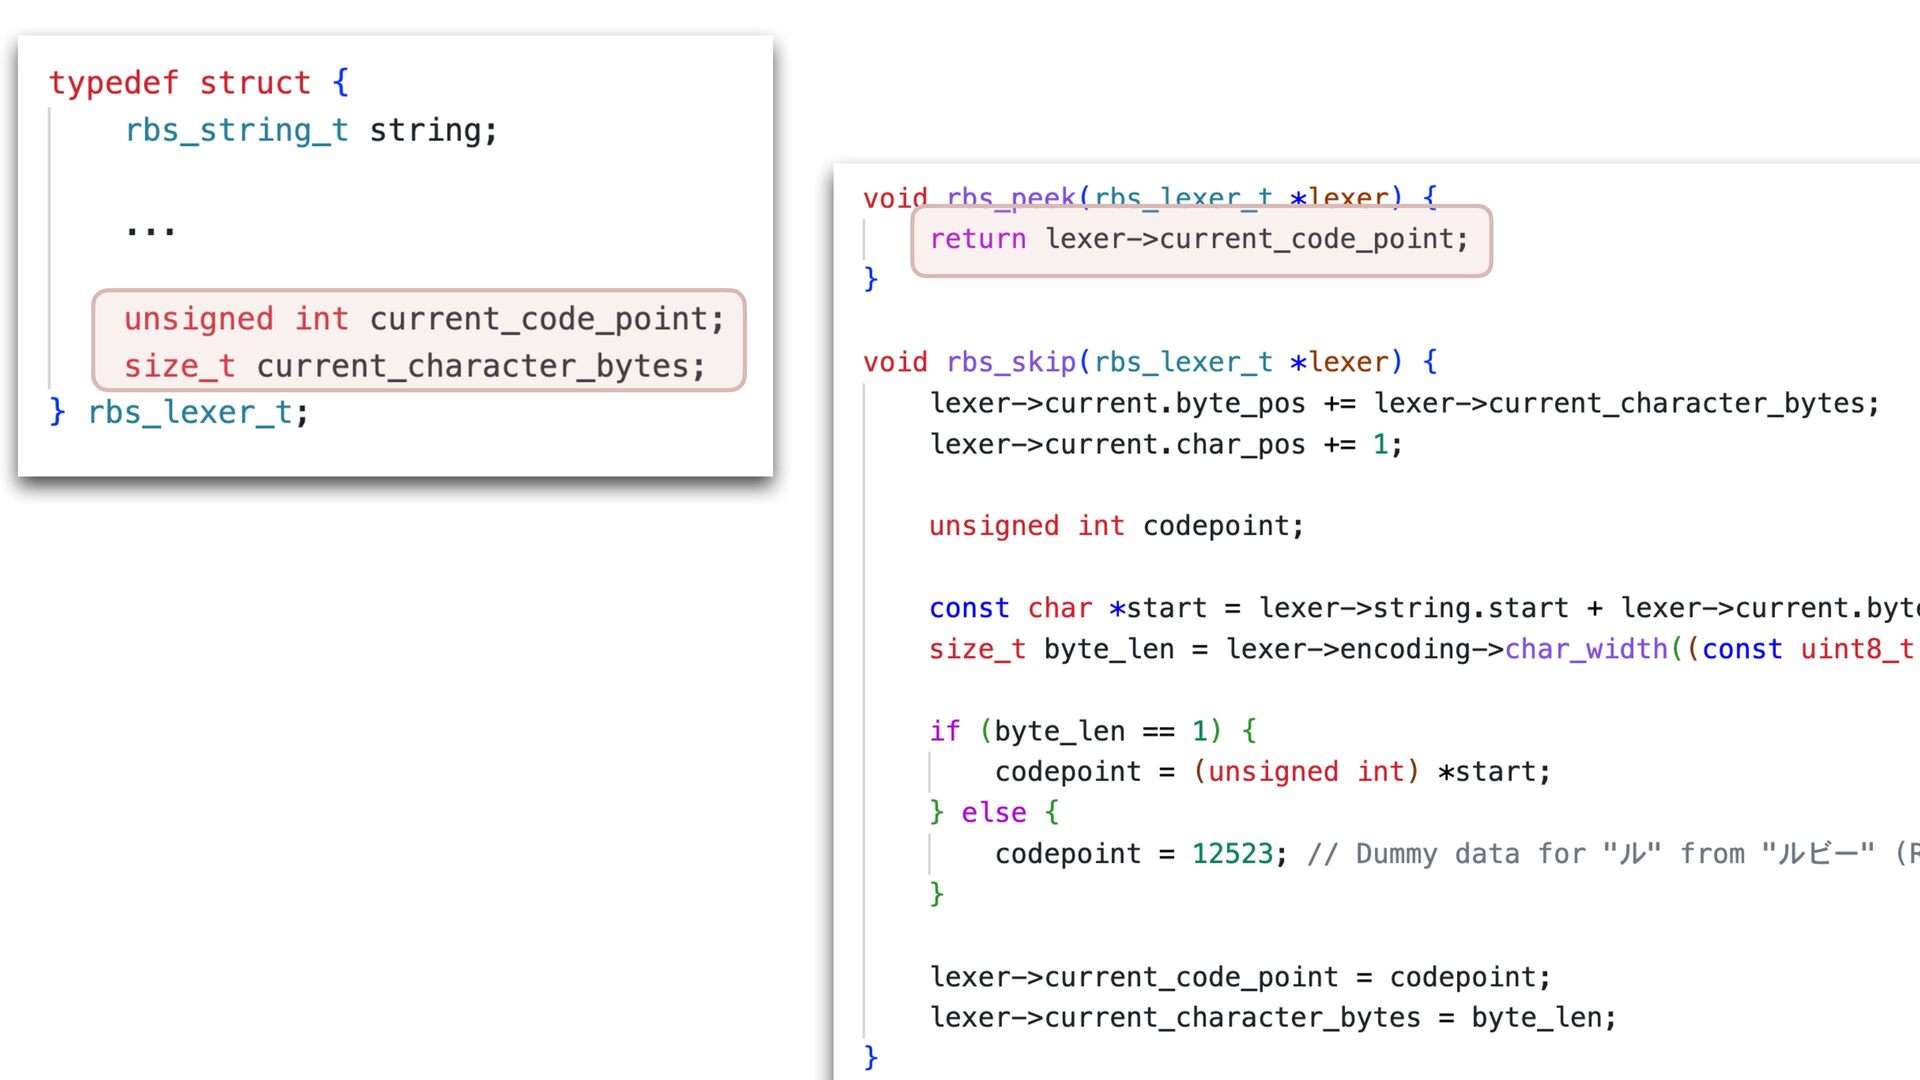Image resolution: width=1920 pixels, height=1080 pixels.
Task: Click the const char *start line
Action: (x=1400, y=608)
